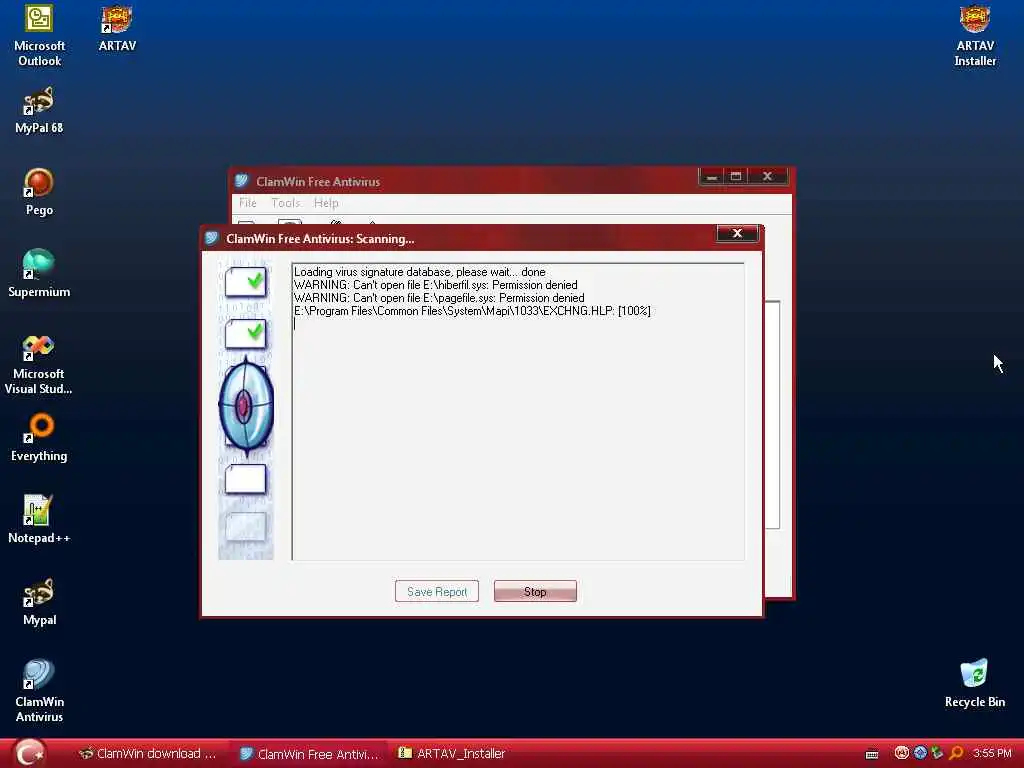Stop the running virus scan
Viewport: 1024px width, 768px height.
535,592
